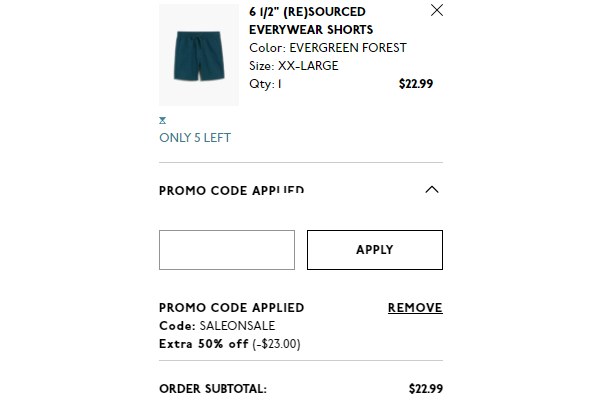The height and width of the screenshot is (400, 603).
Task: Click the APPLY promo button
Action: click(375, 250)
